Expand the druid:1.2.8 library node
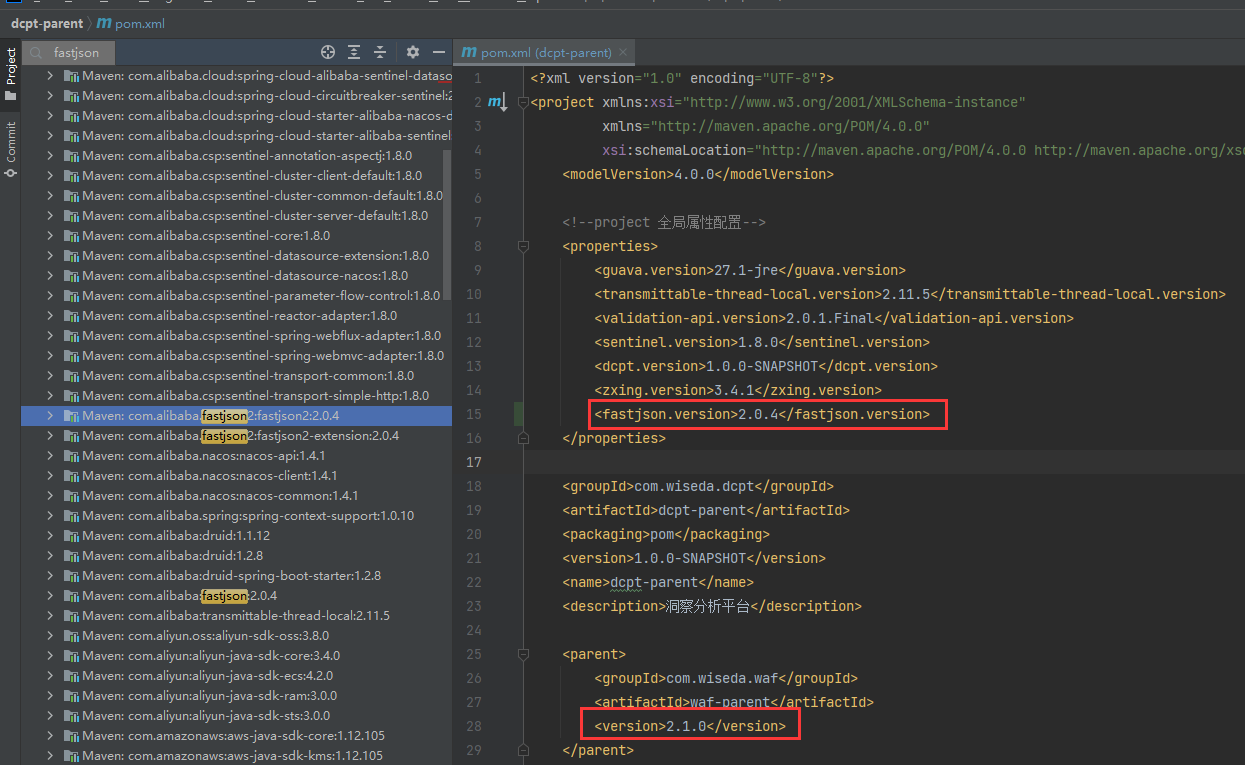The image size is (1245, 765). (x=50, y=556)
